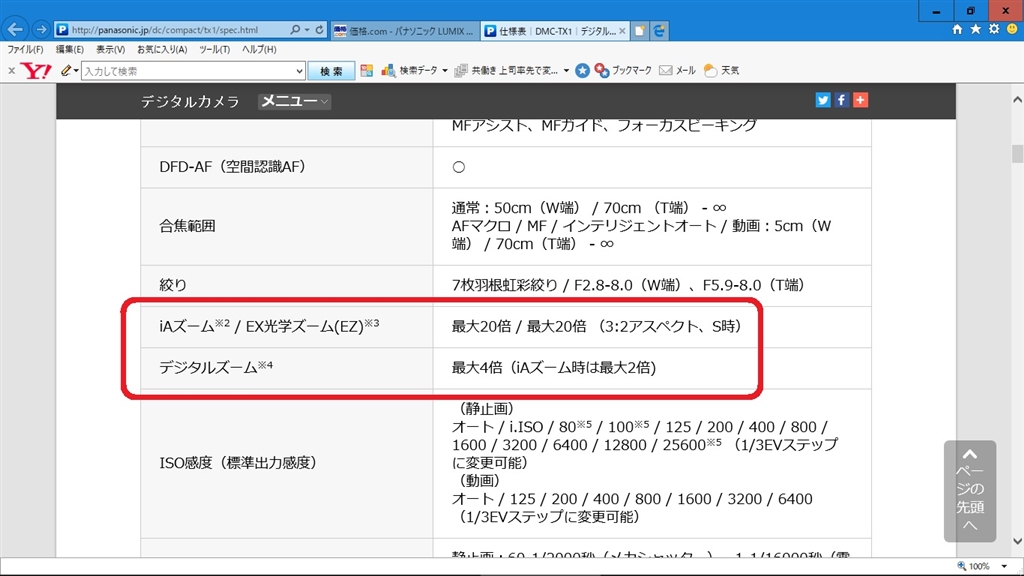The image size is (1024, 576).
Task: Click 検索データ in the Yahoo toolbar
Action: click(410, 71)
